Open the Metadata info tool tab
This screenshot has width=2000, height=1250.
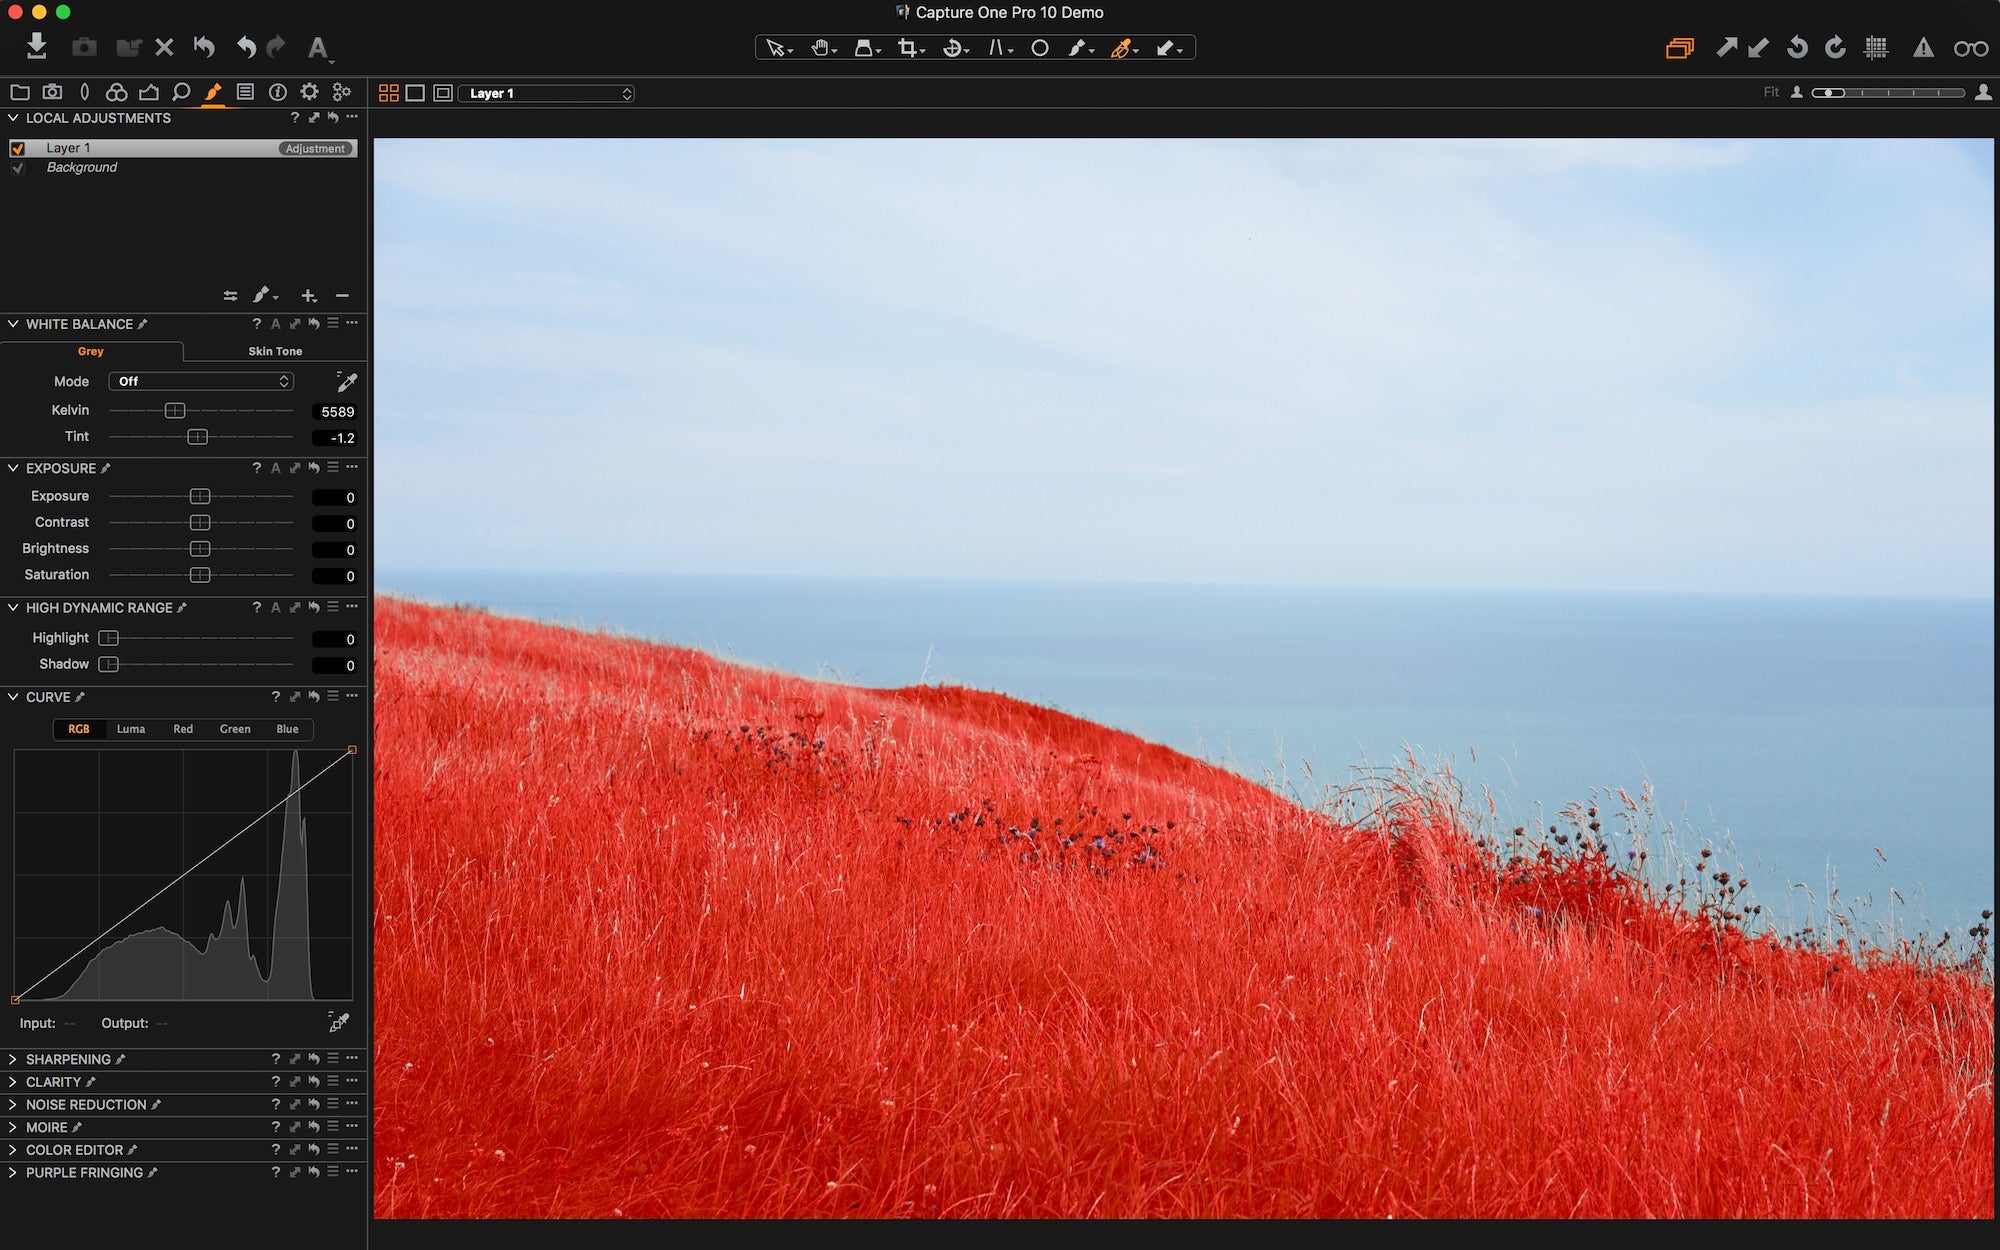click(277, 92)
